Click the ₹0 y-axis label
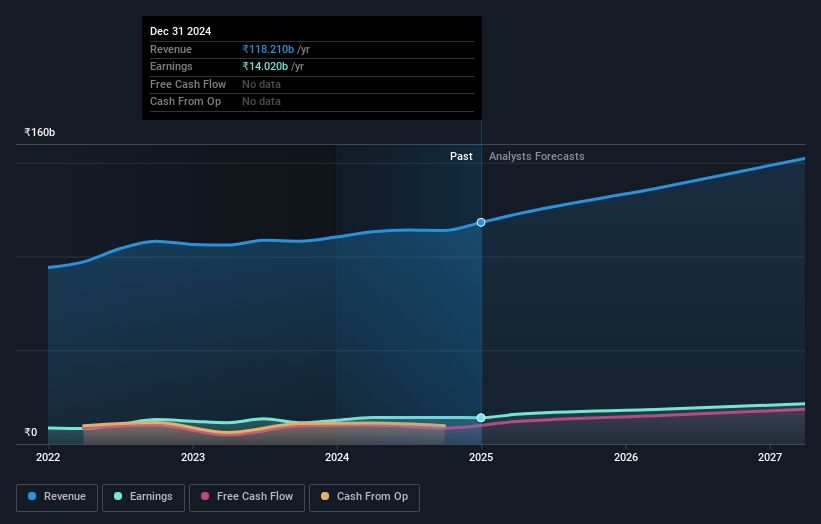The height and width of the screenshot is (524, 821). point(31,432)
